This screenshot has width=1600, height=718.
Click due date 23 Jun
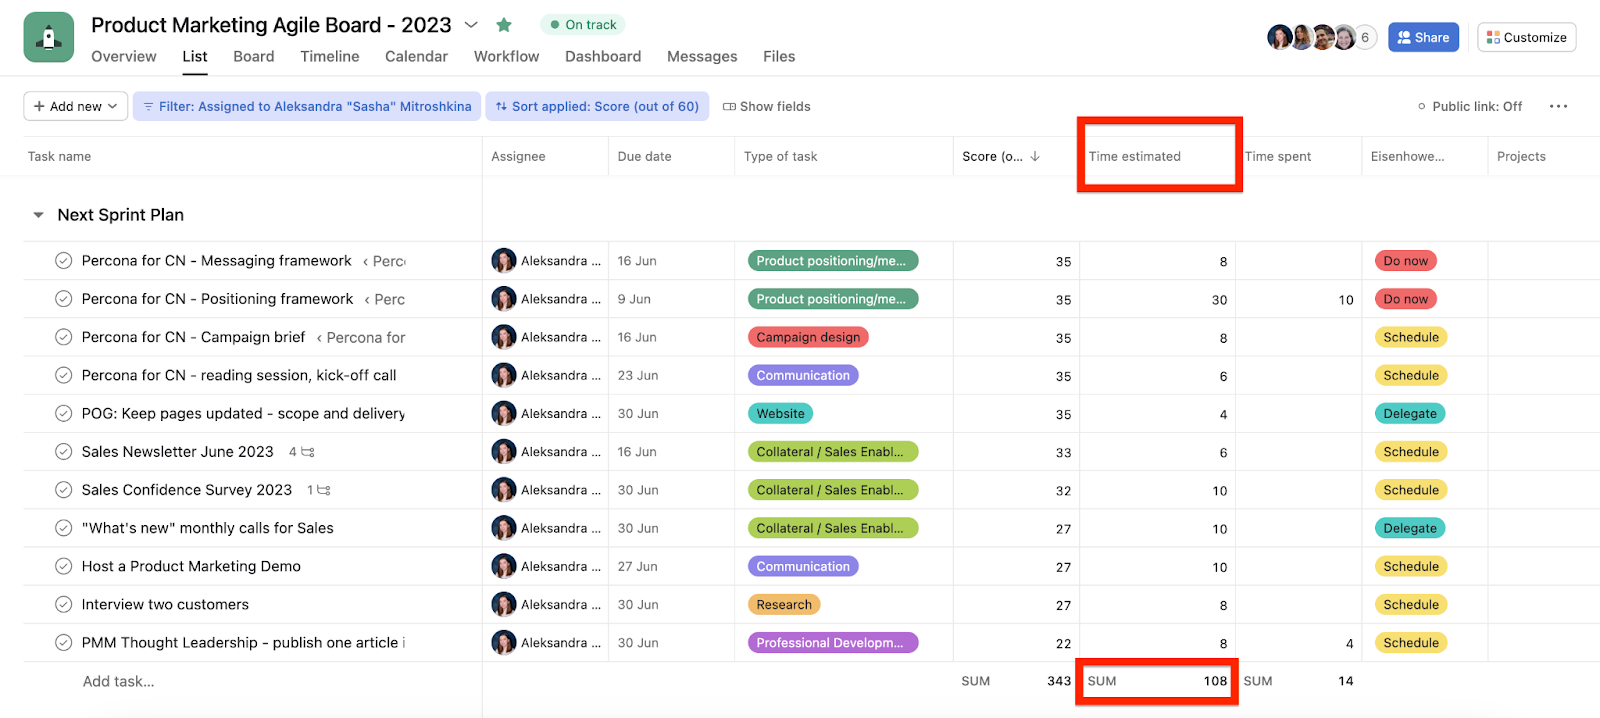point(638,375)
